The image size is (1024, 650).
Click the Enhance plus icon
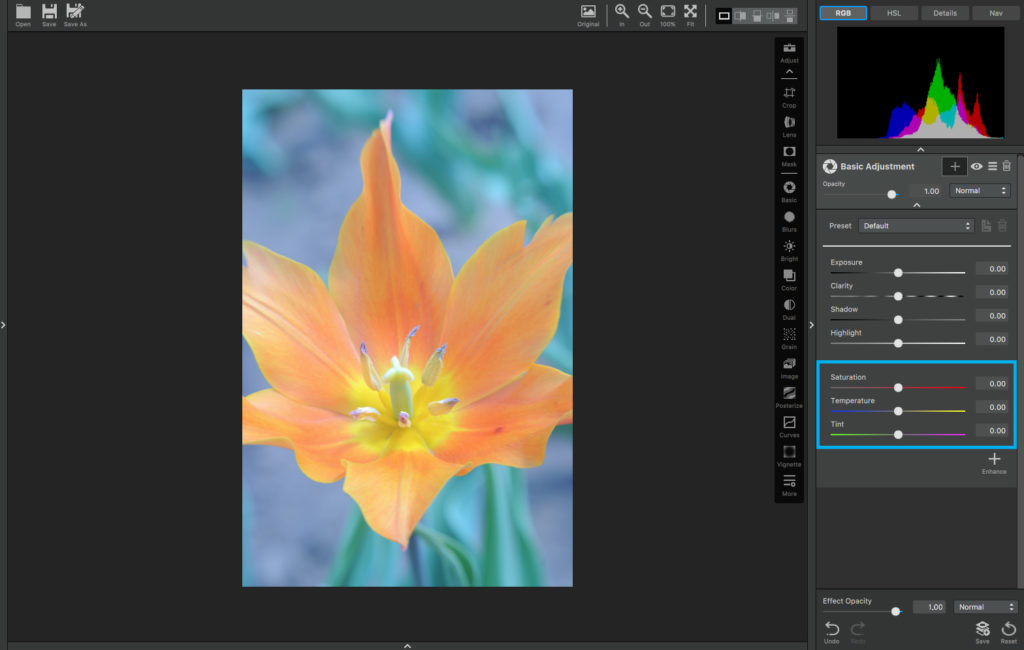994,459
